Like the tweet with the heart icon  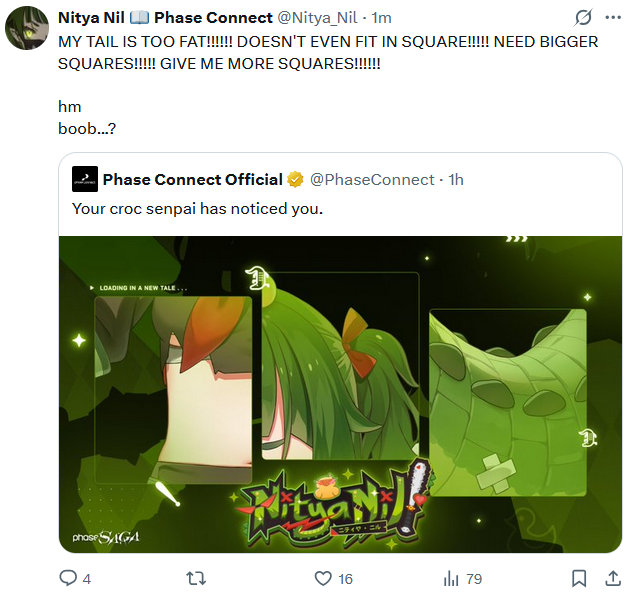pos(323,578)
